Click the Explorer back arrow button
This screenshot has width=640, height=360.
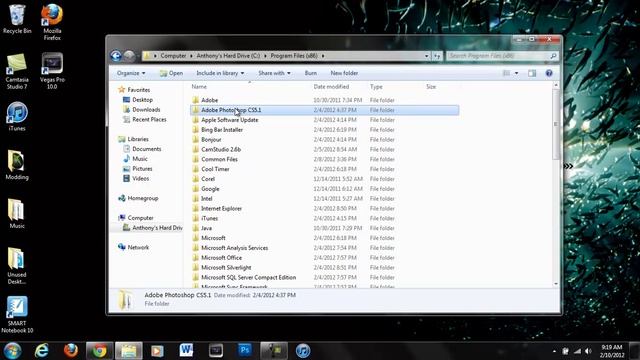[x=116, y=56]
